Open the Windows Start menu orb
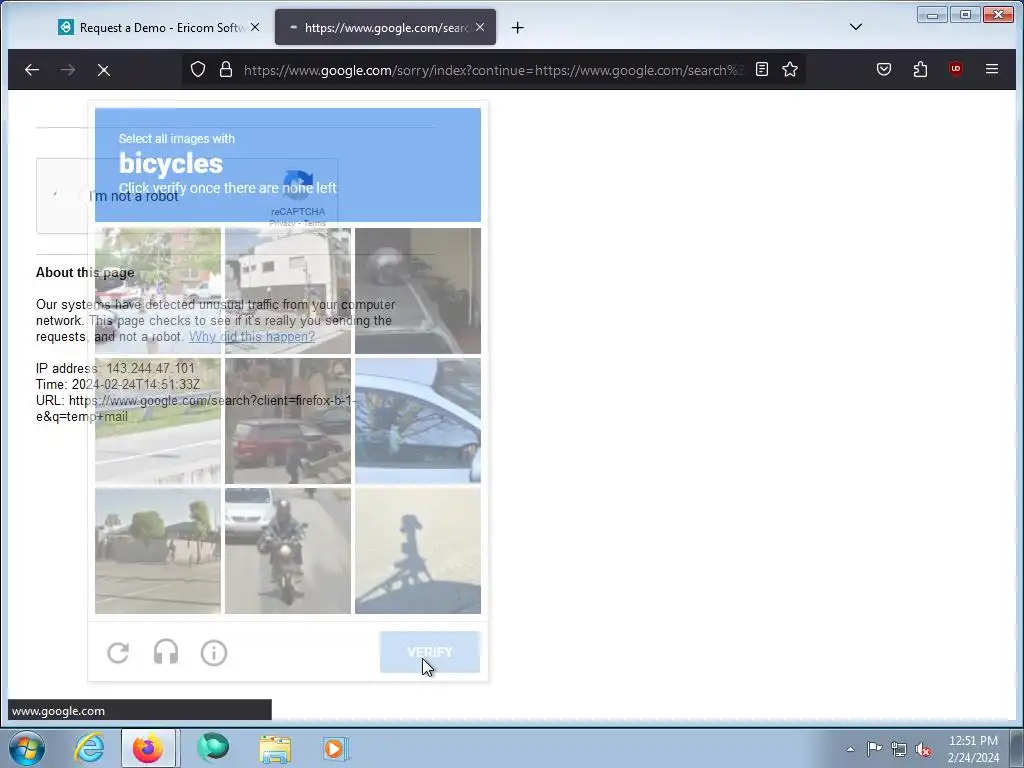The width and height of the screenshot is (1024, 768). pos(27,748)
